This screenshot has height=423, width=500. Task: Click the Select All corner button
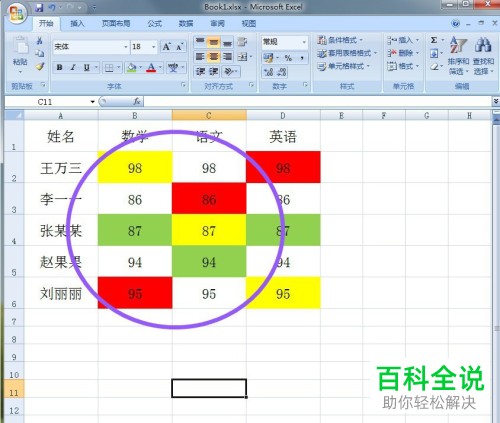14,115
